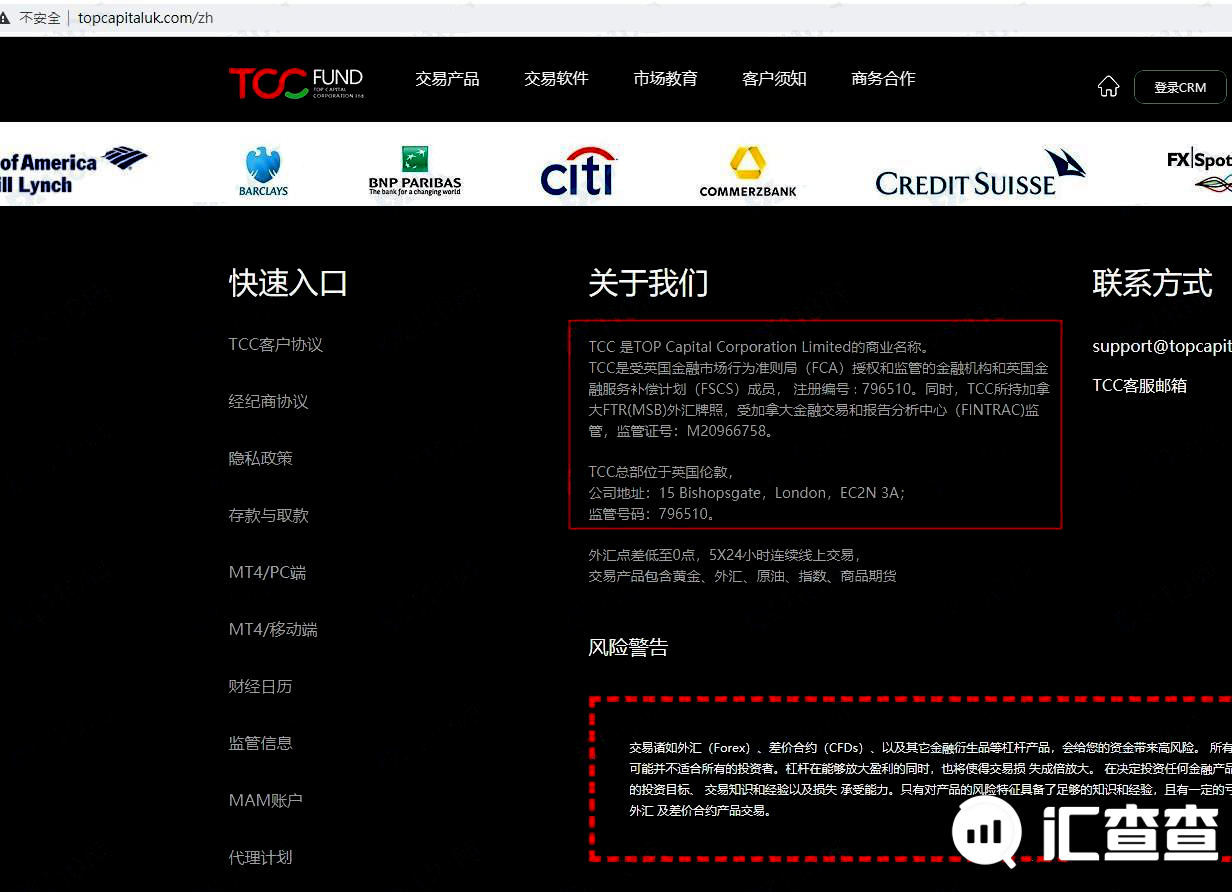Open the 隐私政策 link
Image resolution: width=1232 pixels, height=892 pixels.
coord(260,458)
